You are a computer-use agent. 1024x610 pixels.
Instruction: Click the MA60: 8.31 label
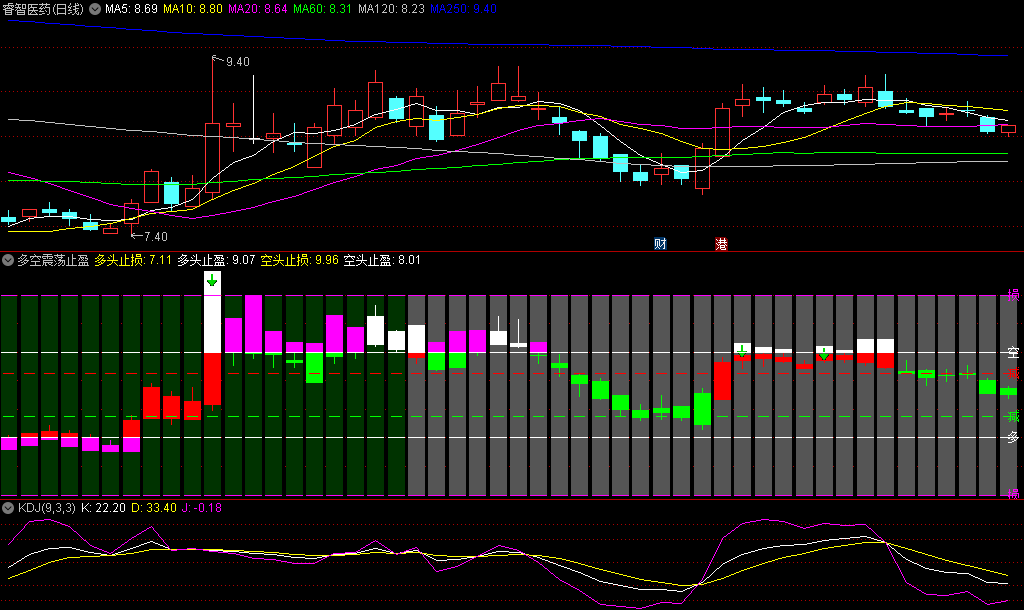tap(322, 9)
